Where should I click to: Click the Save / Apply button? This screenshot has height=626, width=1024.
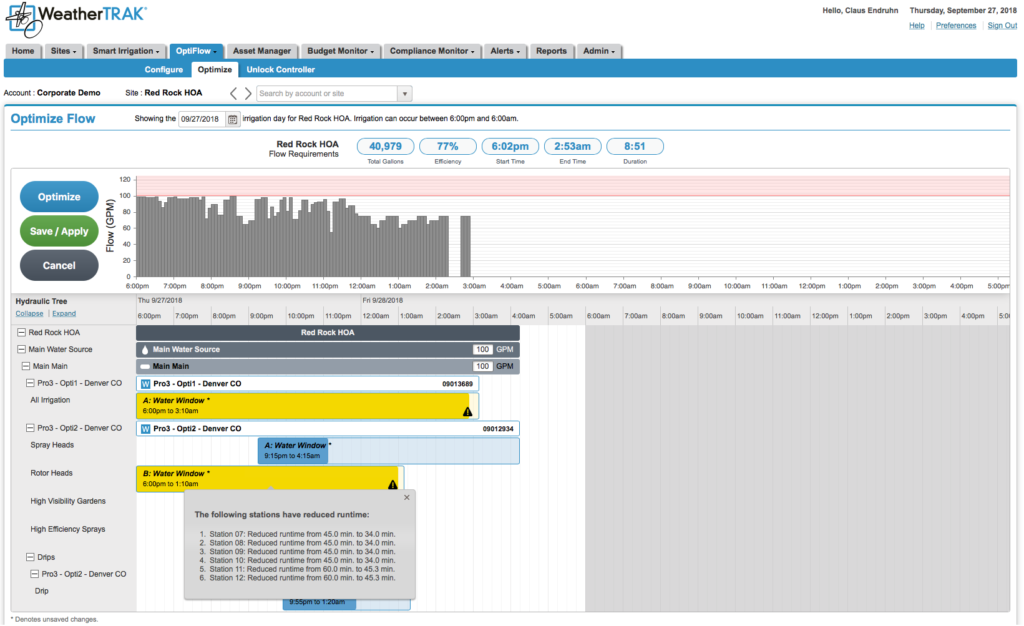(59, 231)
